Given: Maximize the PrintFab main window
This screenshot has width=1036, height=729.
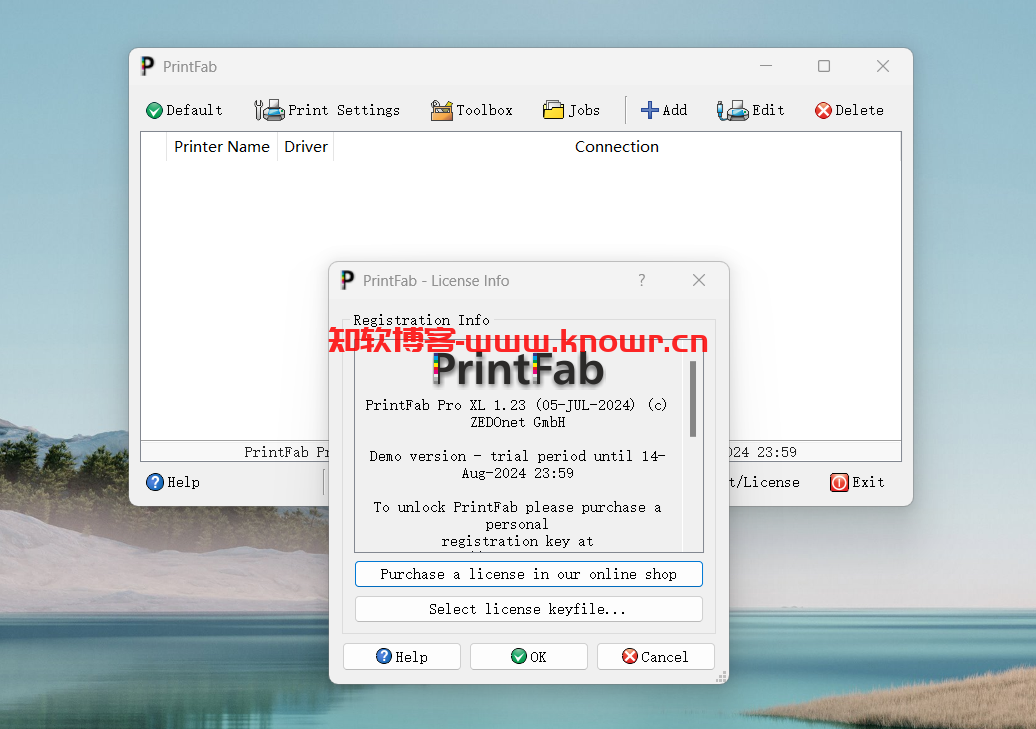Looking at the screenshot, I should (x=824, y=66).
